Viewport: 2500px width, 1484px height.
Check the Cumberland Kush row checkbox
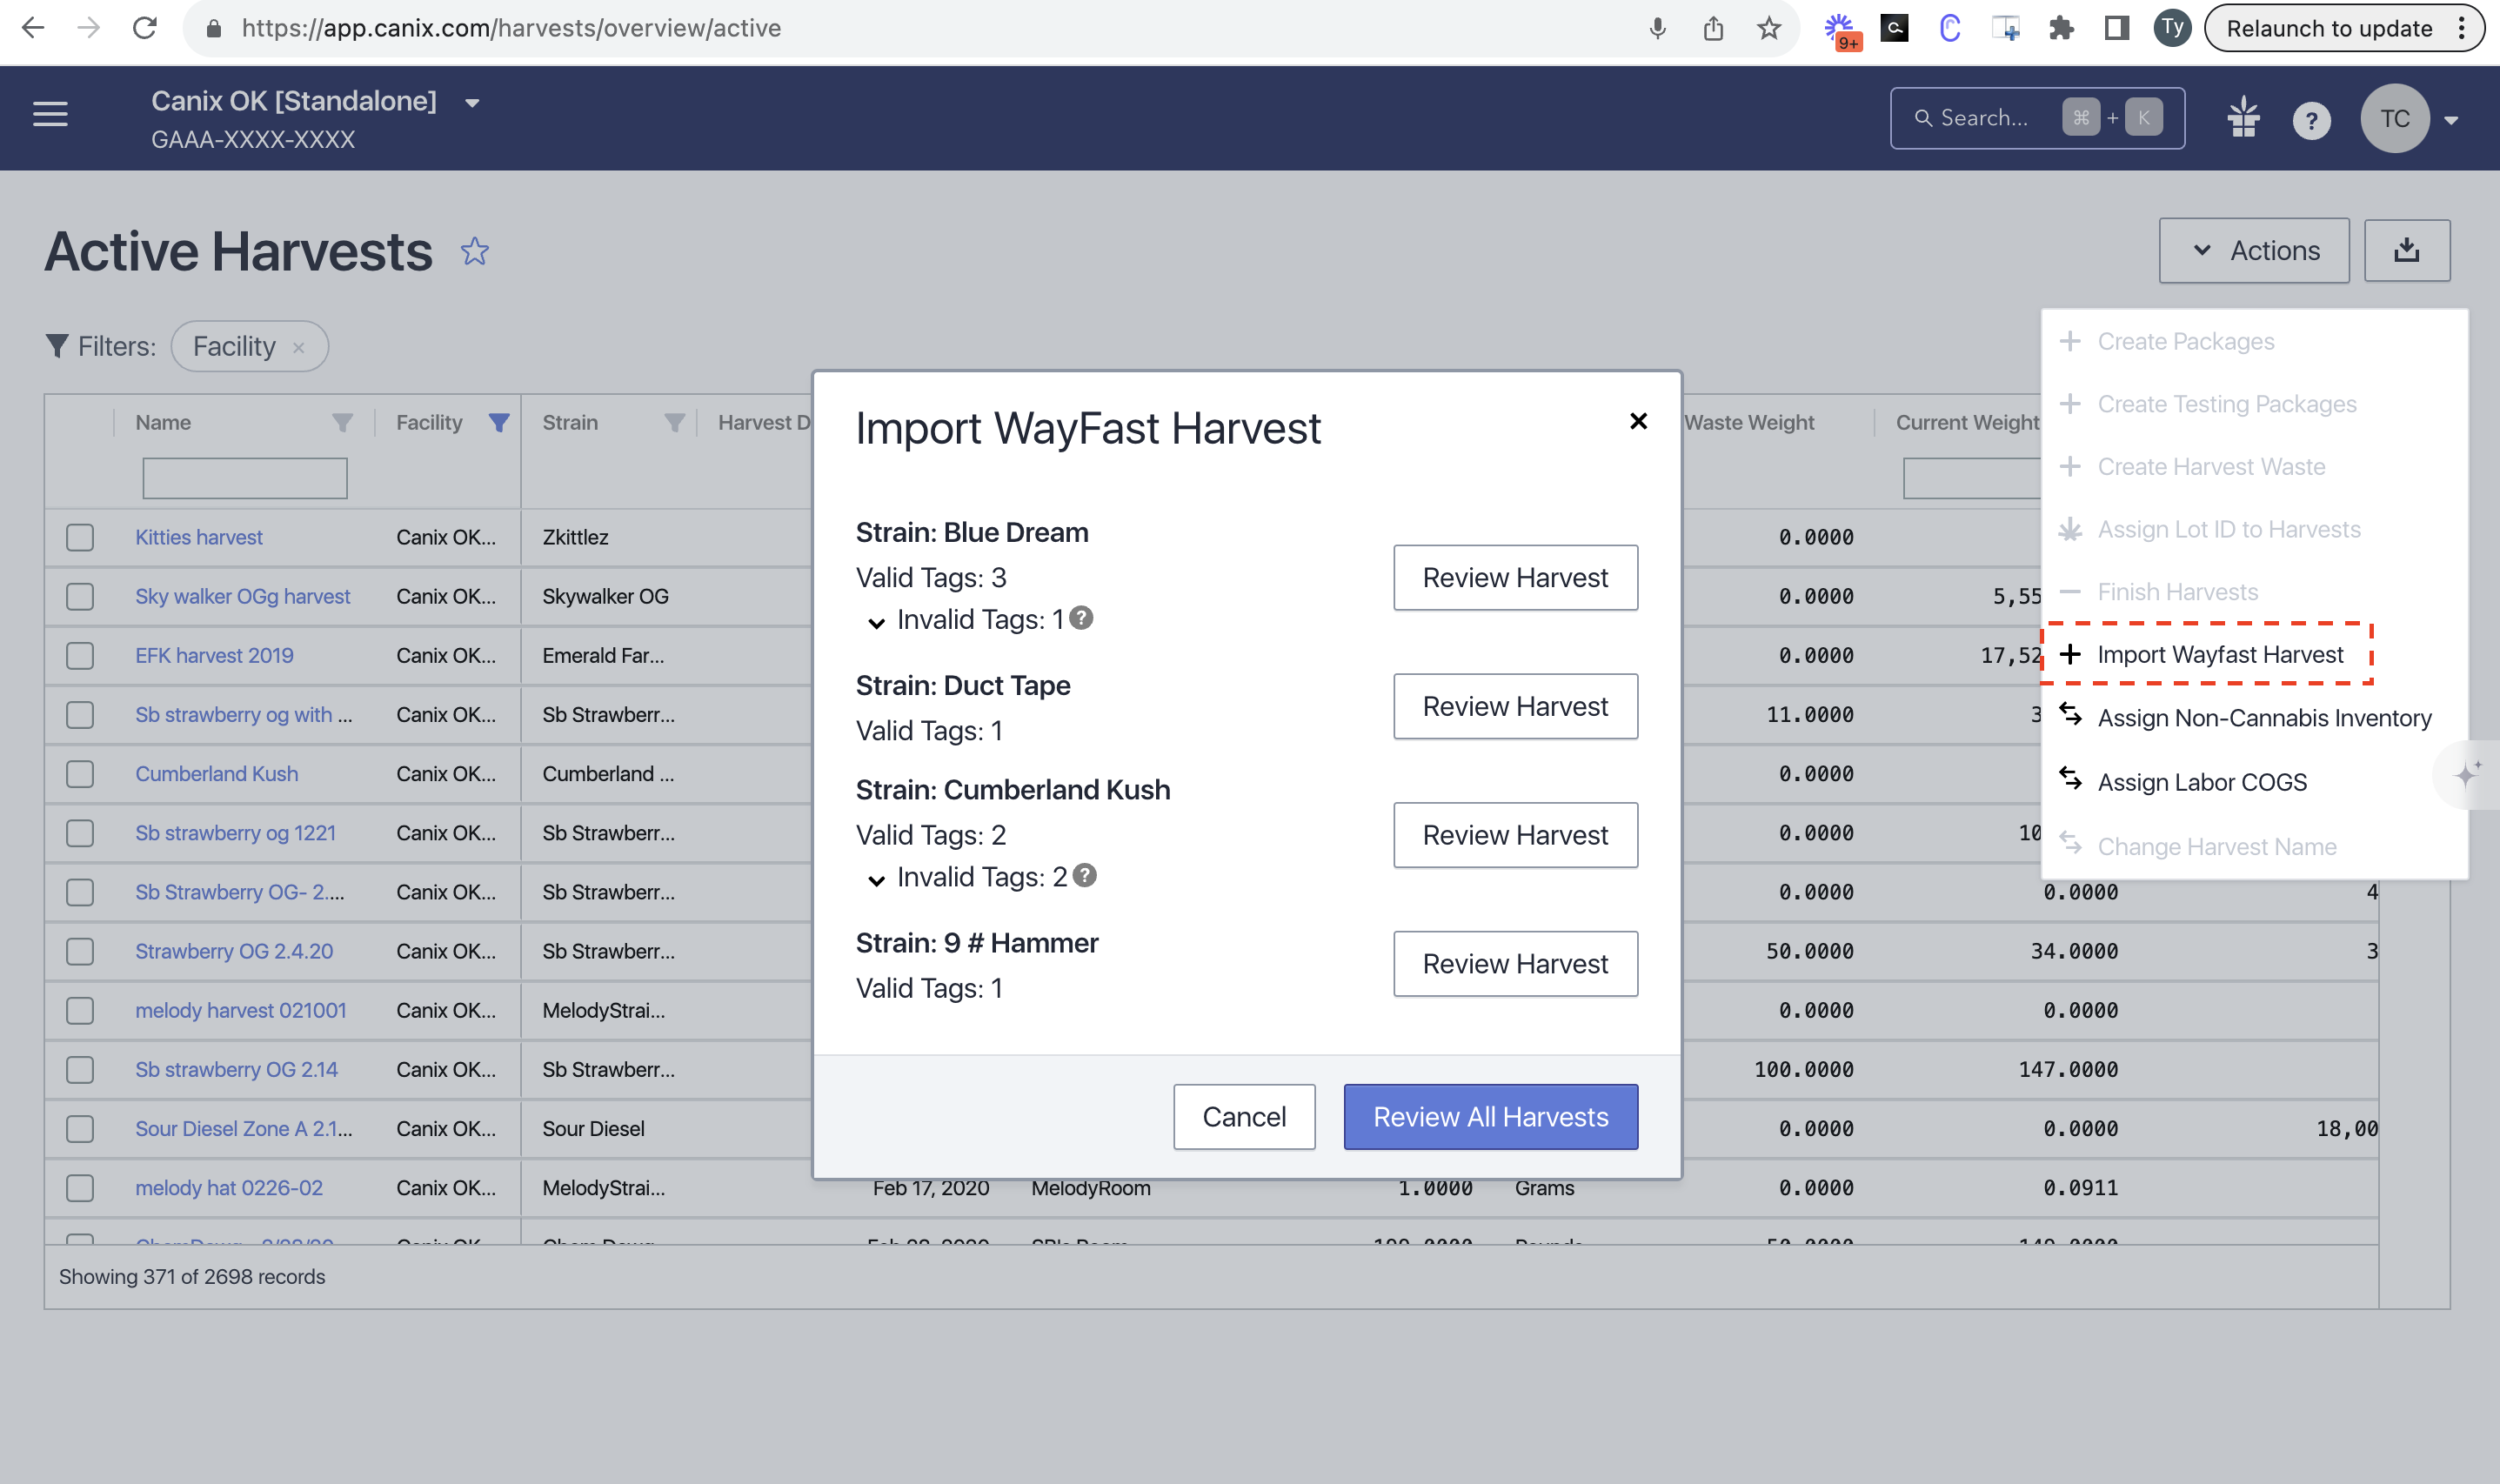[x=80, y=774]
